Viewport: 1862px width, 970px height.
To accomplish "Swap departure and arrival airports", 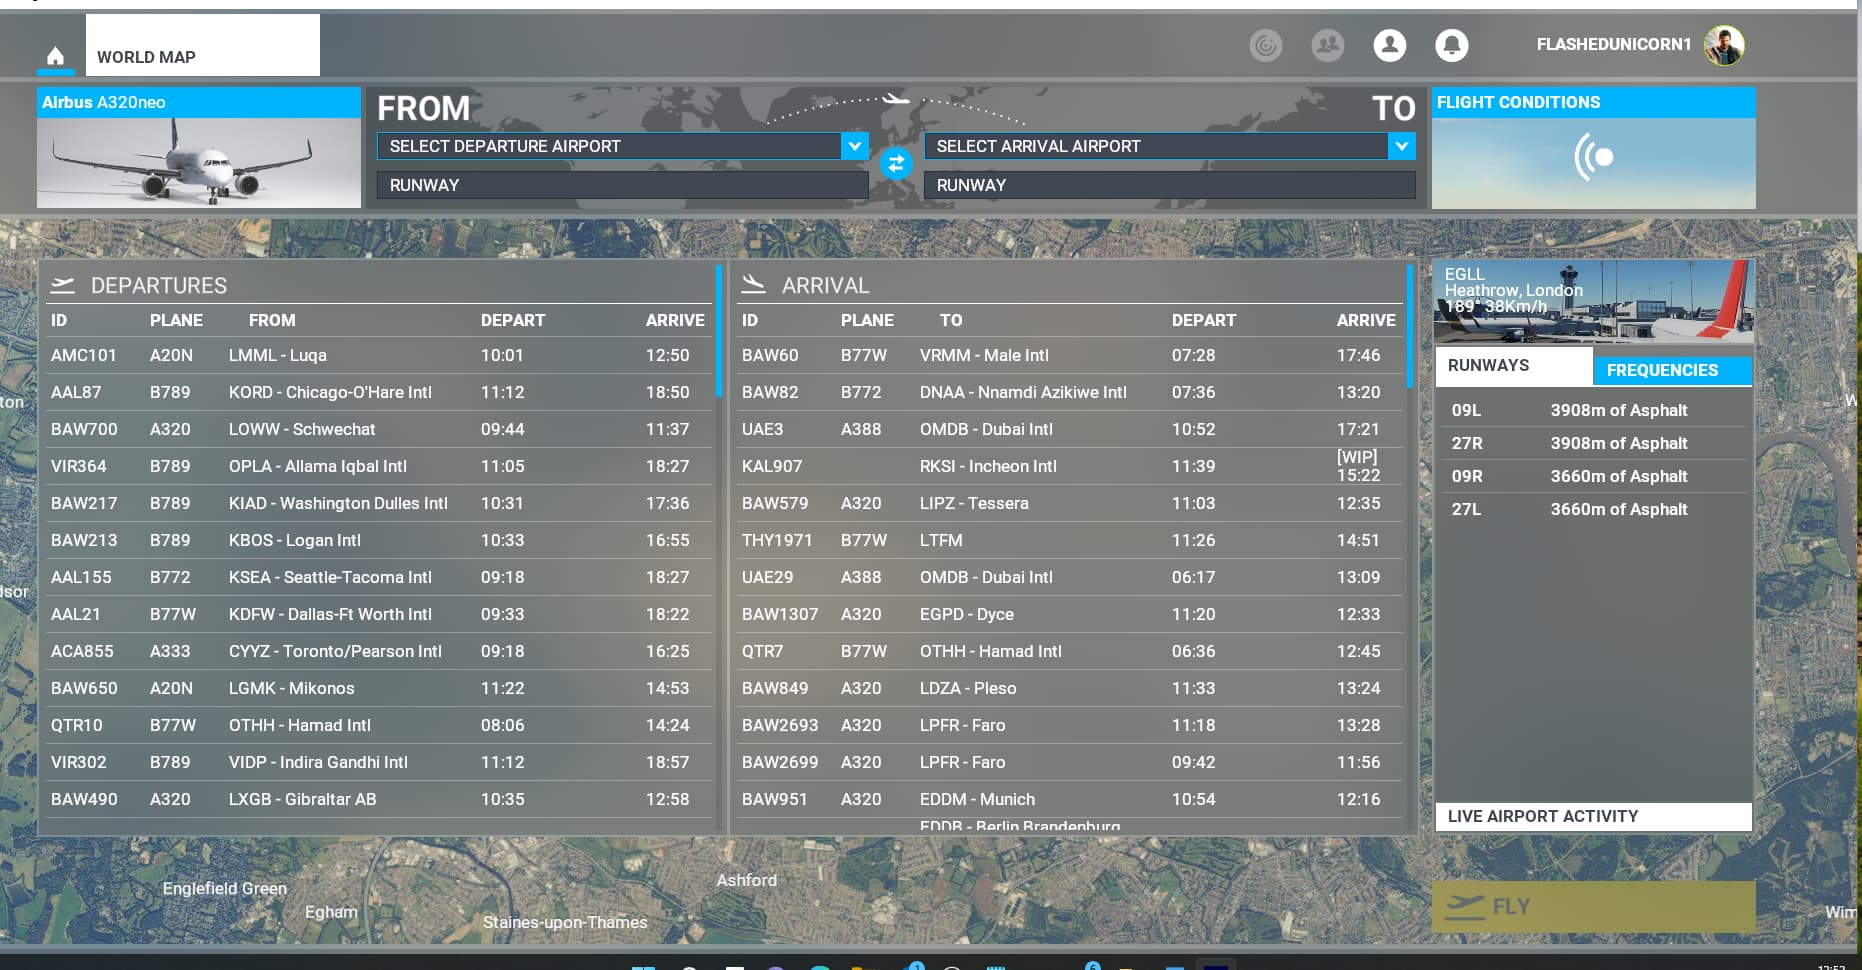I will [896, 164].
